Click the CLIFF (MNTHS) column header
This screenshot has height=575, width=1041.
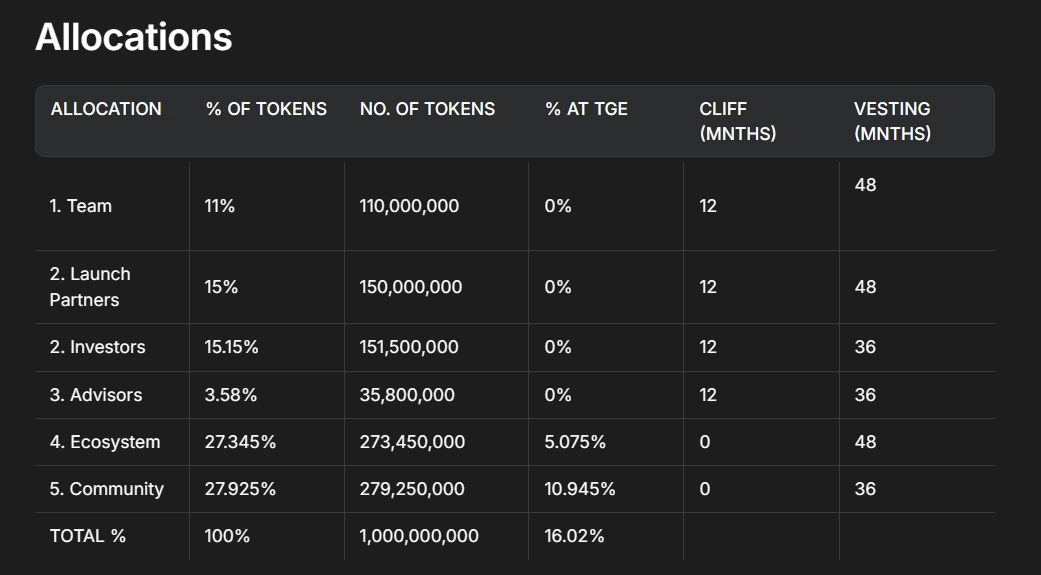tap(737, 121)
